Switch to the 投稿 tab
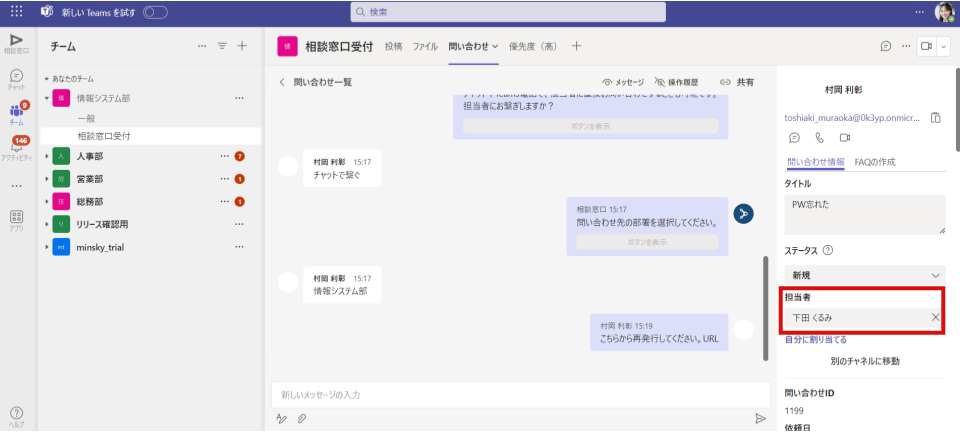 [x=394, y=47]
